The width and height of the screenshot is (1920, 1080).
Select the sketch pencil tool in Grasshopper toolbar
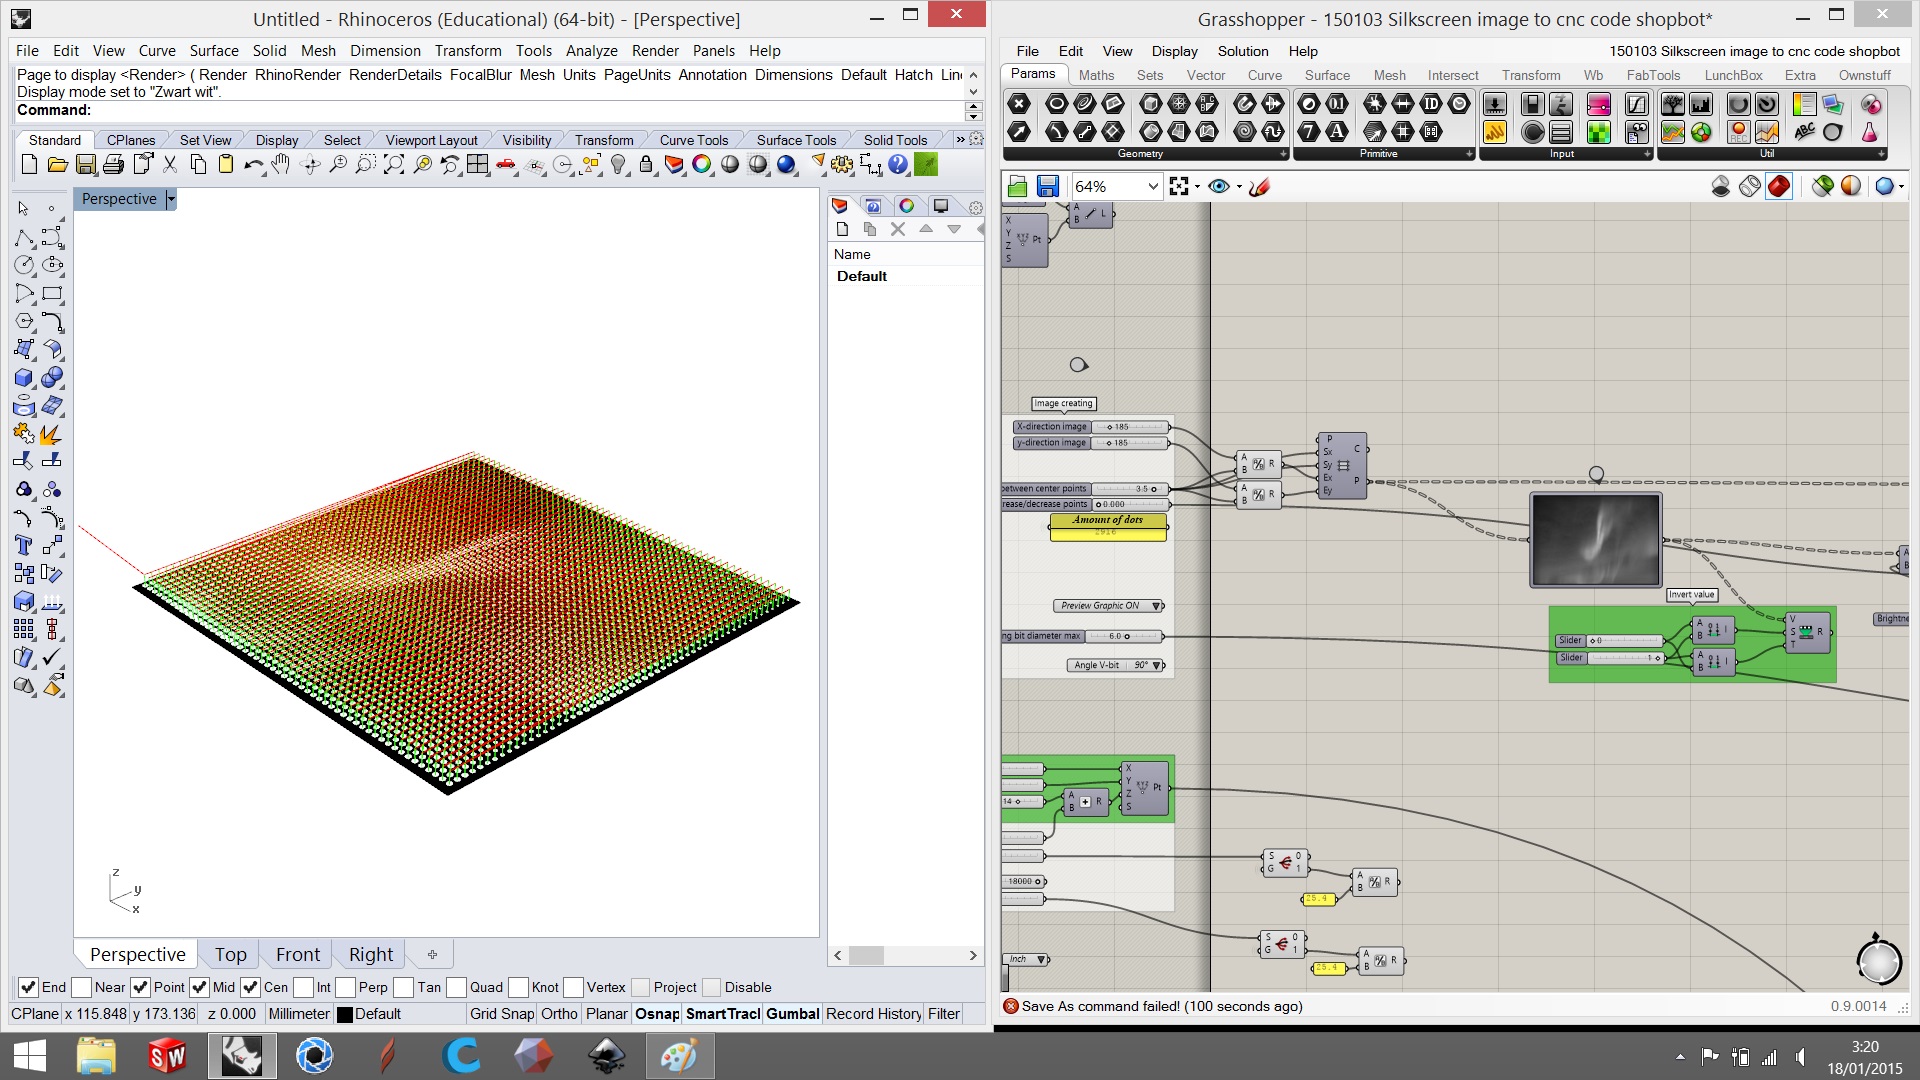coord(1259,187)
